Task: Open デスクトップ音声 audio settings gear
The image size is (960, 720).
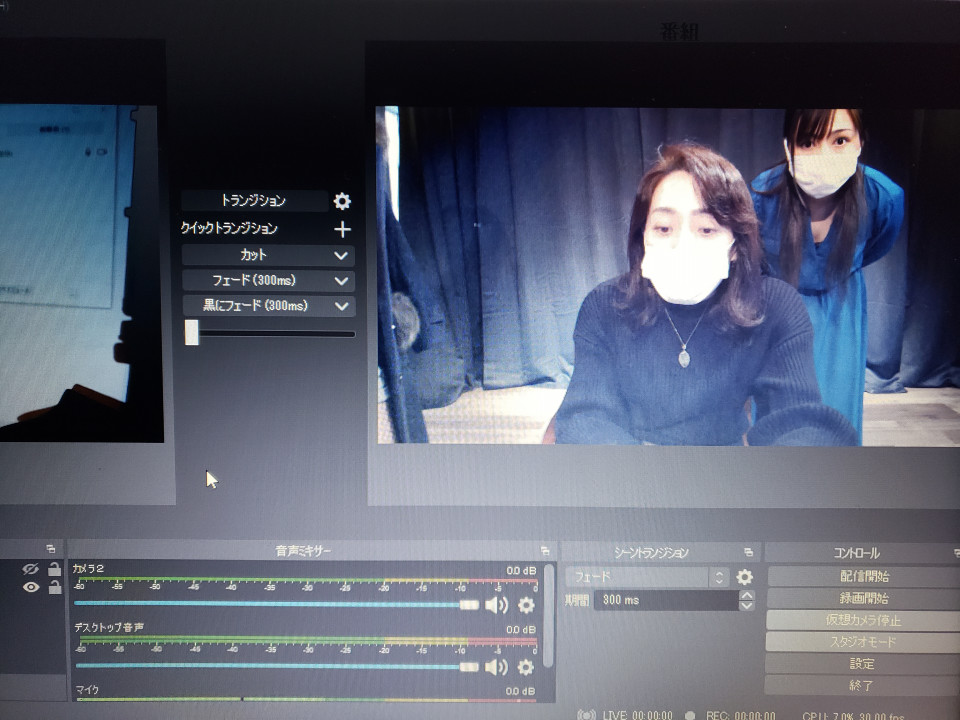Action: [525, 667]
